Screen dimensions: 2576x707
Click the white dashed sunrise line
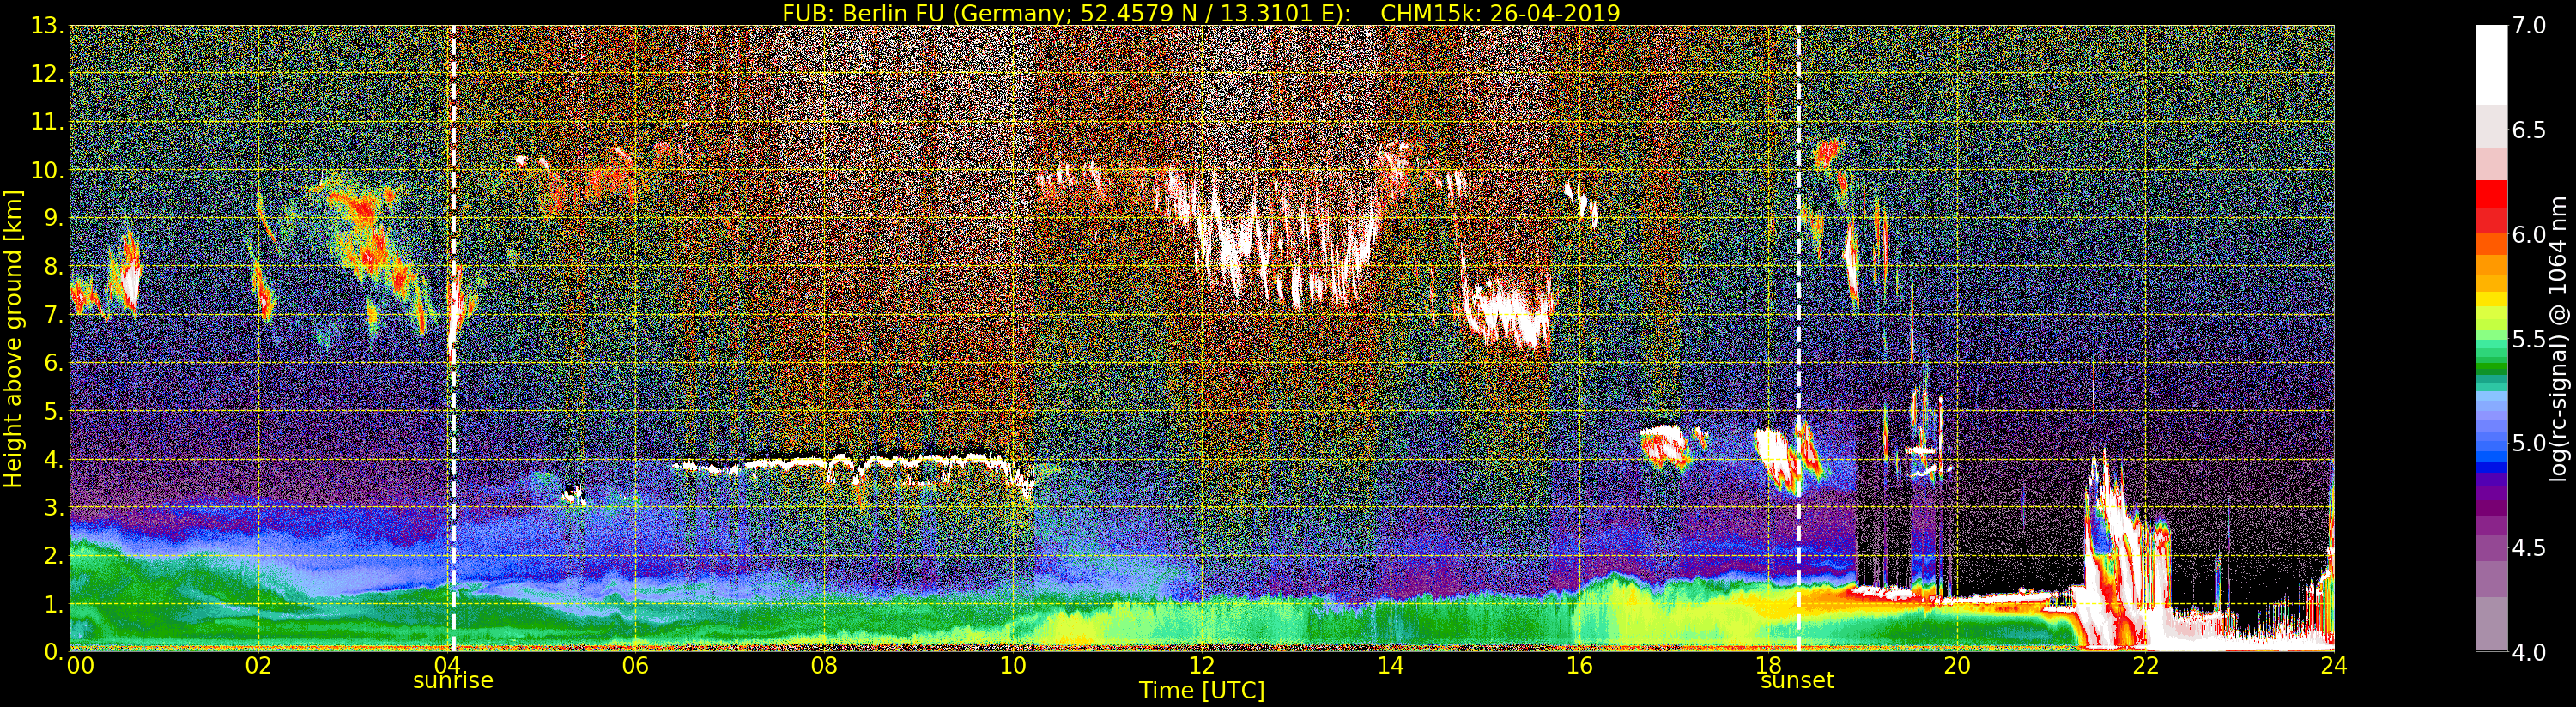(453, 338)
